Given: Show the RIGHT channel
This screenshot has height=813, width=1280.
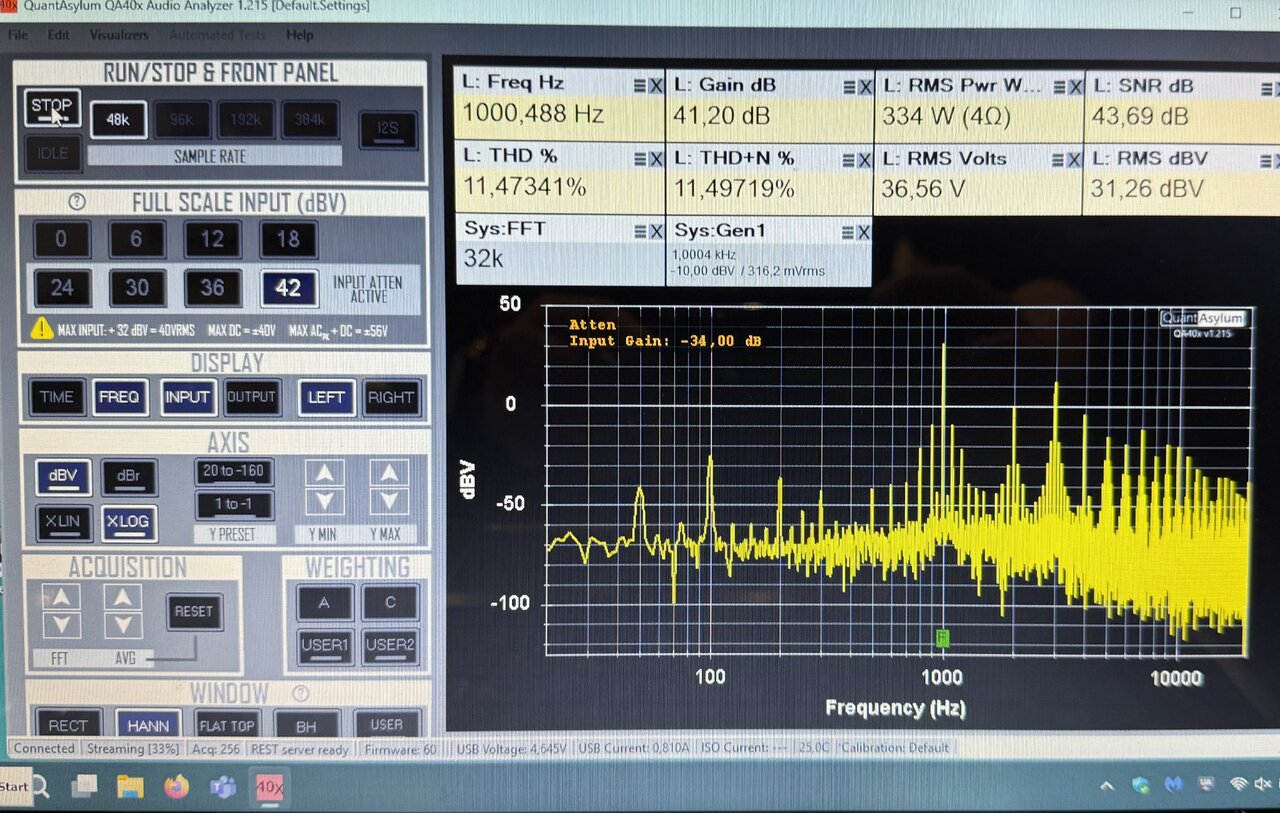Looking at the screenshot, I should coord(391,397).
